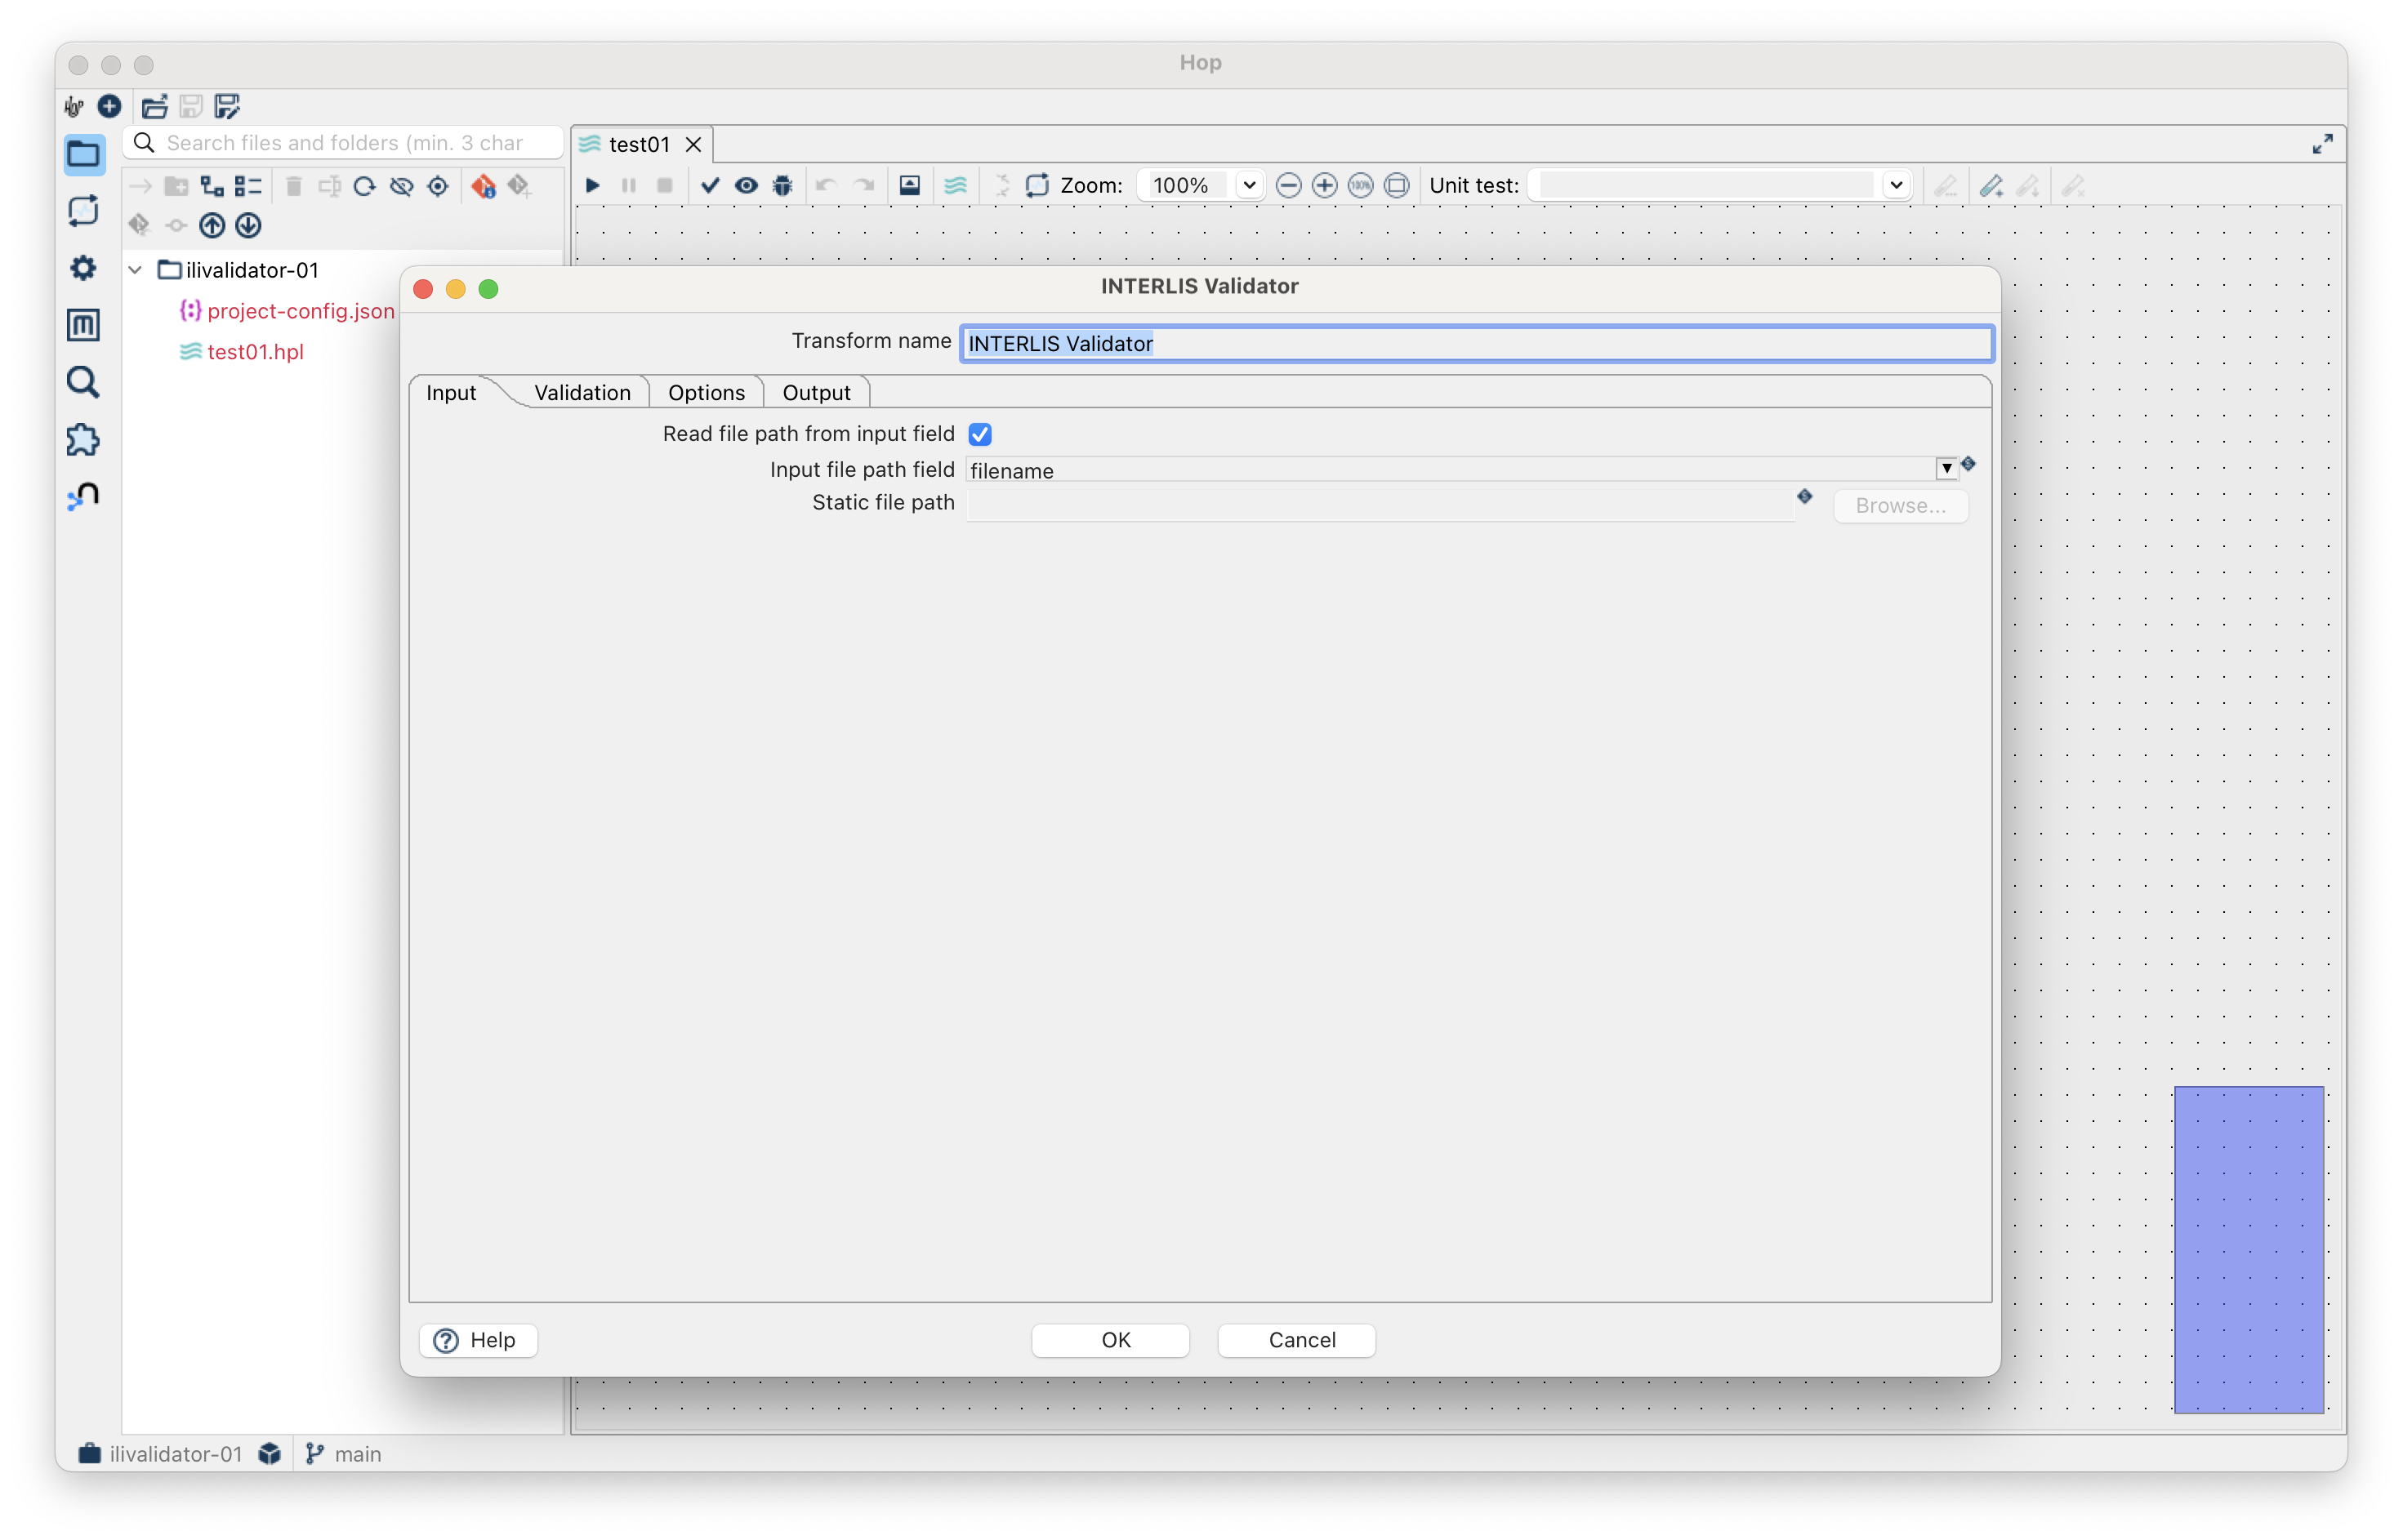Switch to the Validation tab
This screenshot has width=2403, height=1540.
tap(582, 392)
